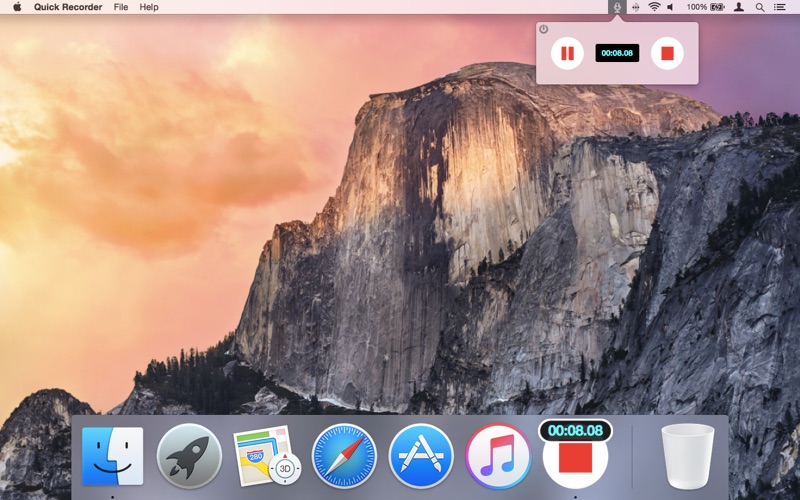Click Quick Recorder stop icon in Dock
800x500 pixels.
coord(576,456)
